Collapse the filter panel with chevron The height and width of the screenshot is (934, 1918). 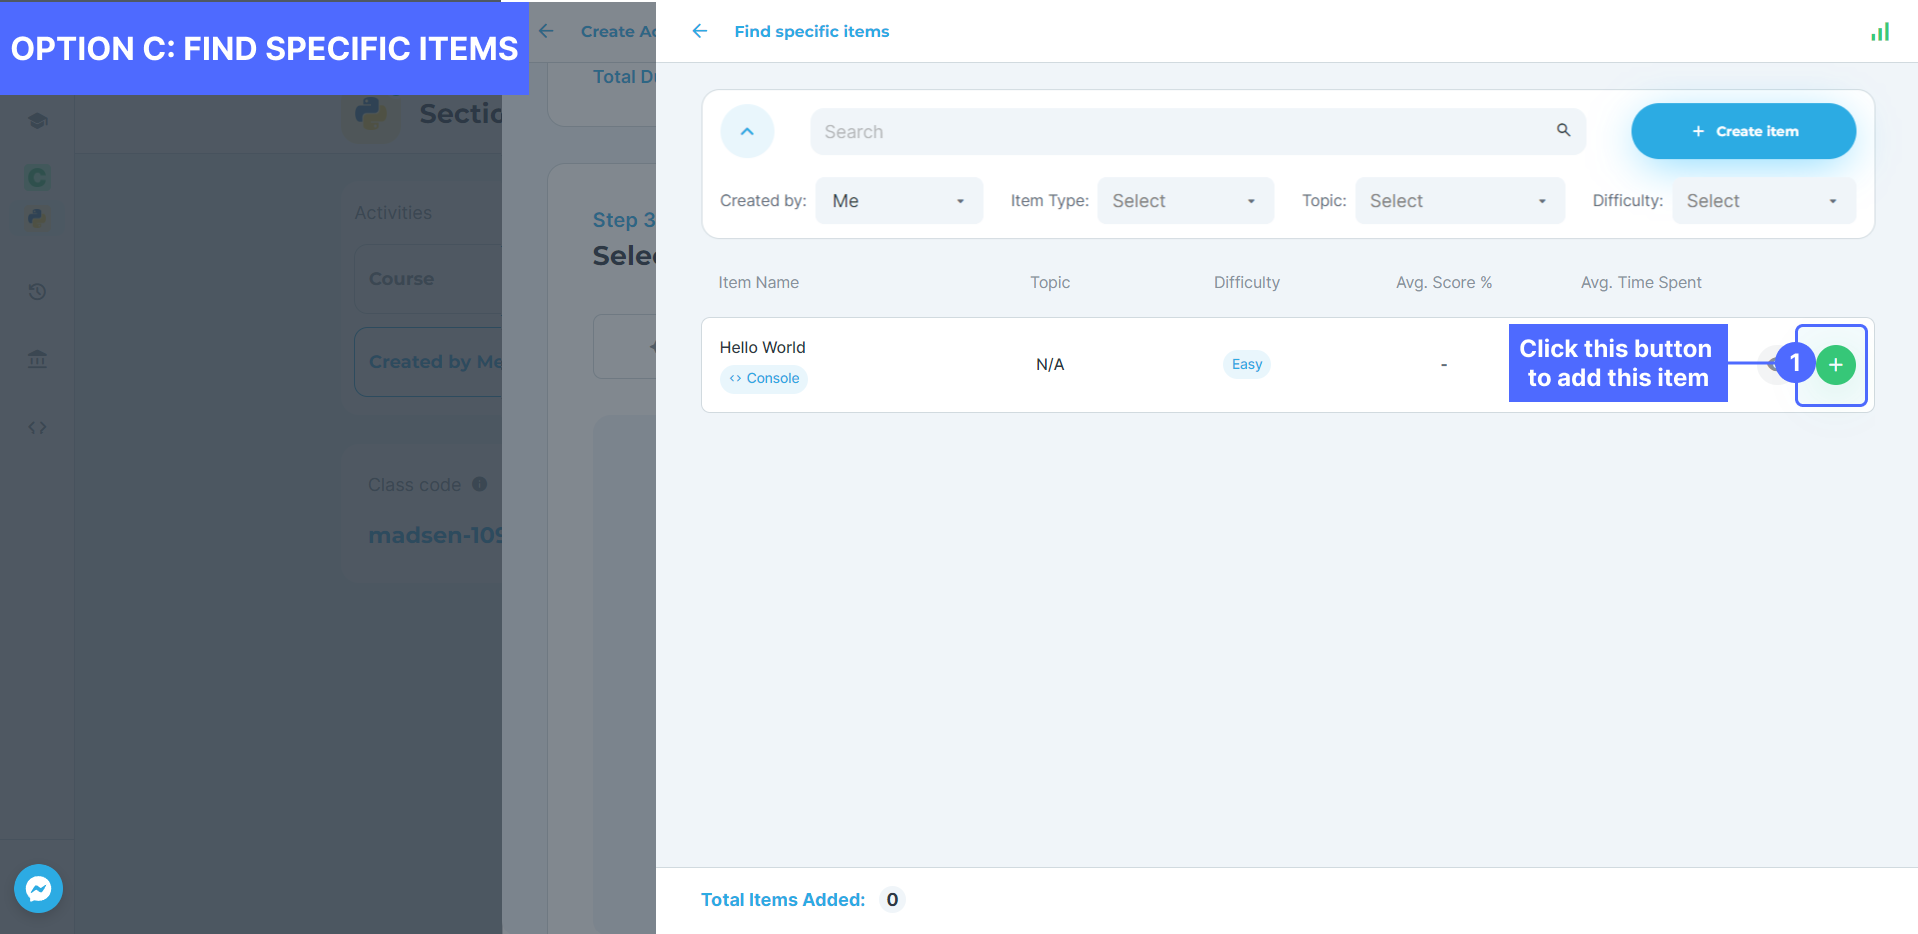(747, 131)
